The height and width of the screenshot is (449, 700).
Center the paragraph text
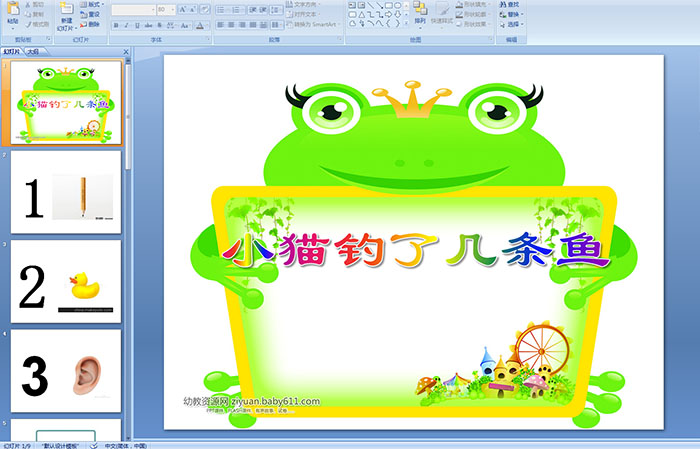click(x=231, y=25)
